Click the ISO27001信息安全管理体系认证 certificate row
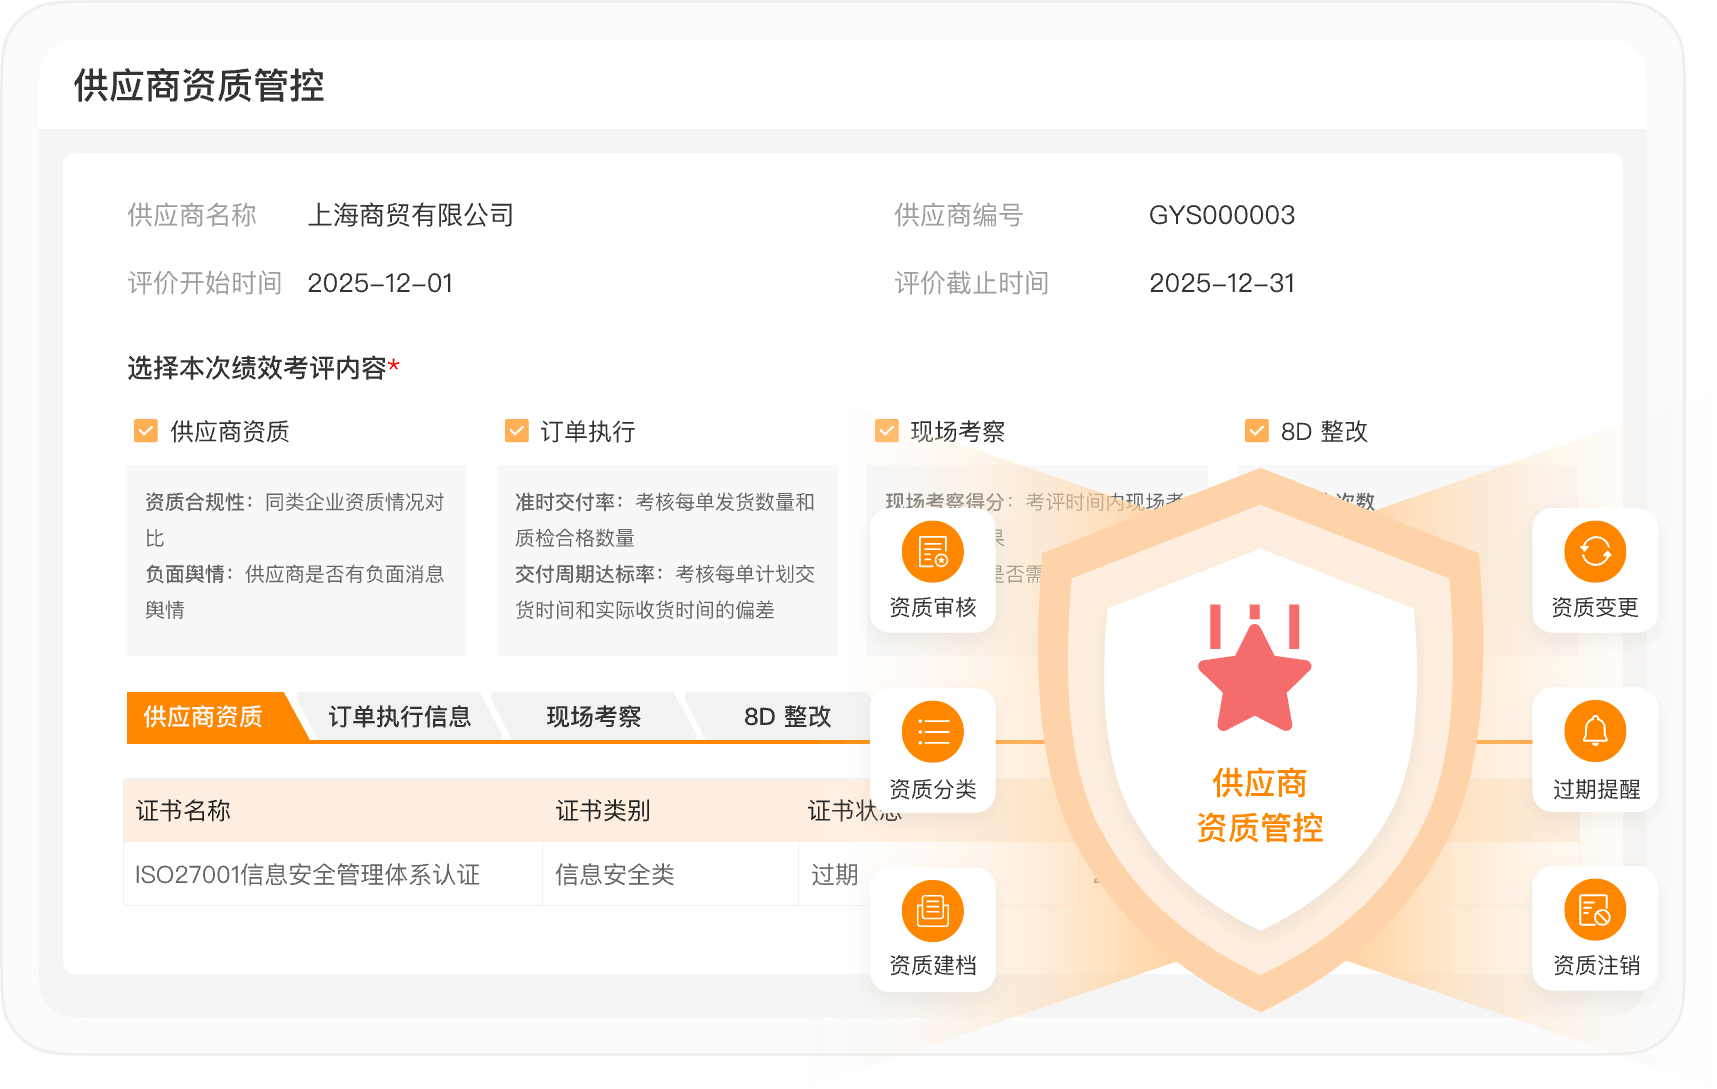1717x1089 pixels. click(307, 875)
